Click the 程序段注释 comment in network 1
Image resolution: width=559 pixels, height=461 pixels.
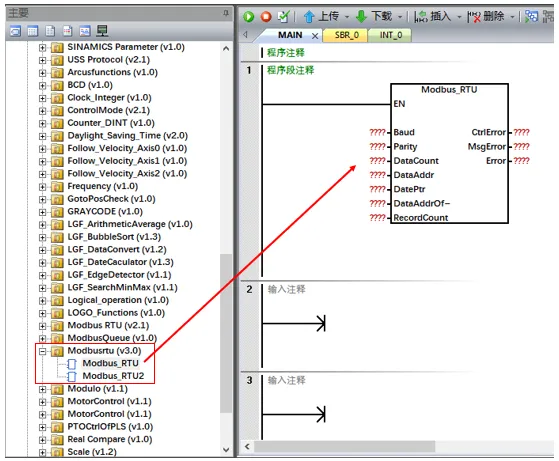(291, 70)
